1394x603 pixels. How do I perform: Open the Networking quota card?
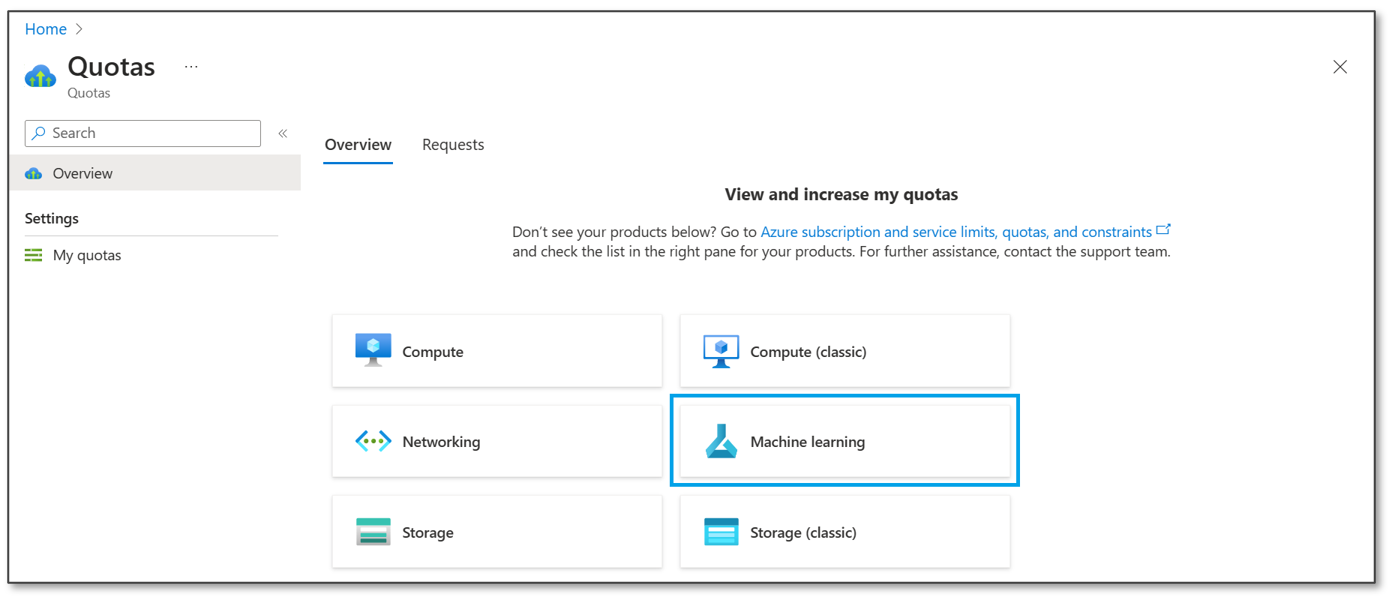[x=497, y=441]
